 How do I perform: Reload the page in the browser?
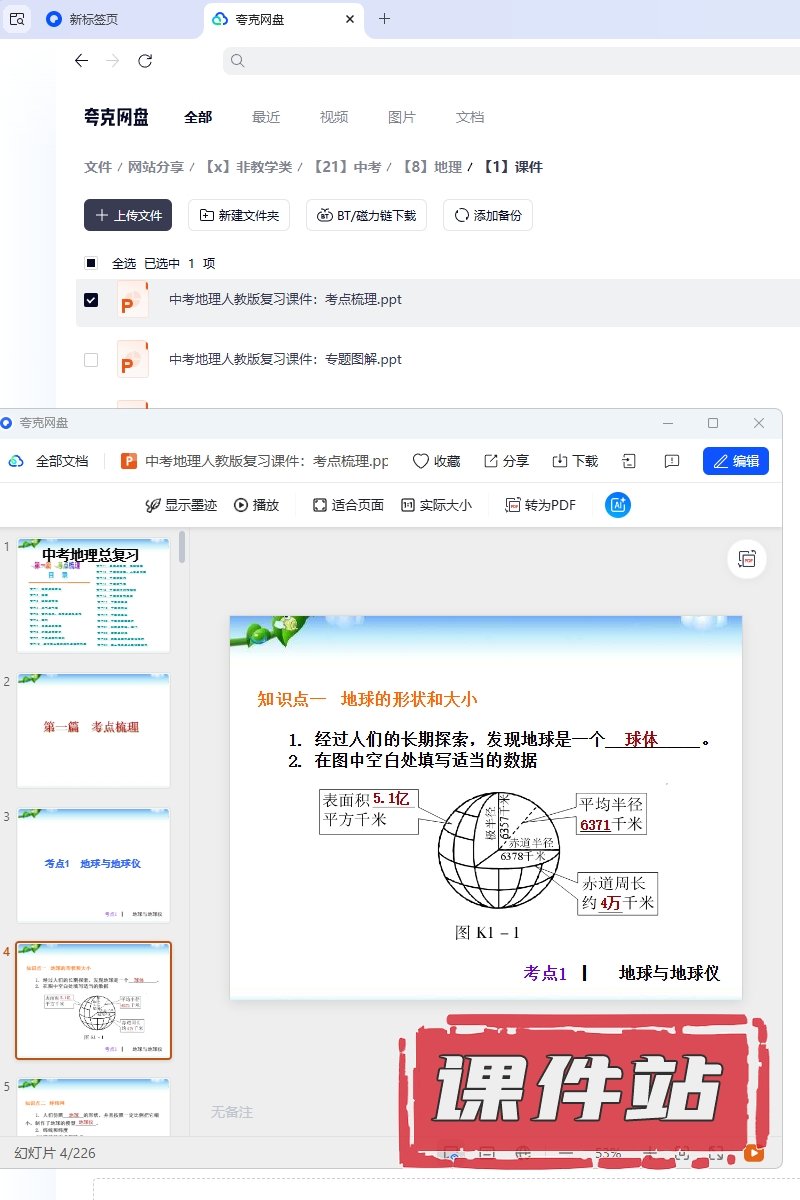tap(145, 61)
